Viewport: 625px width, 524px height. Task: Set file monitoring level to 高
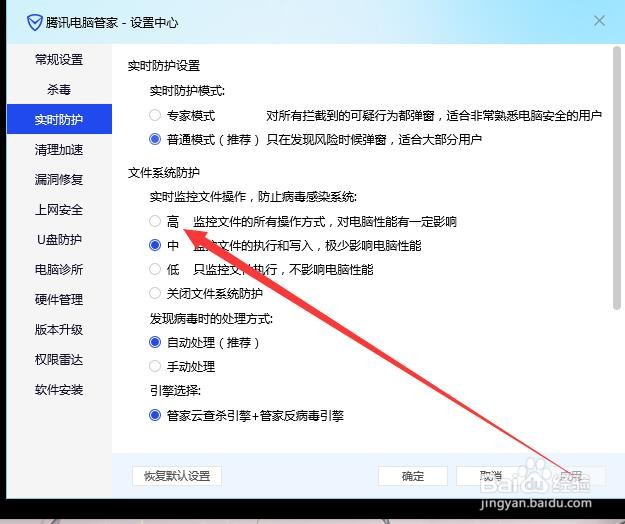[155, 221]
